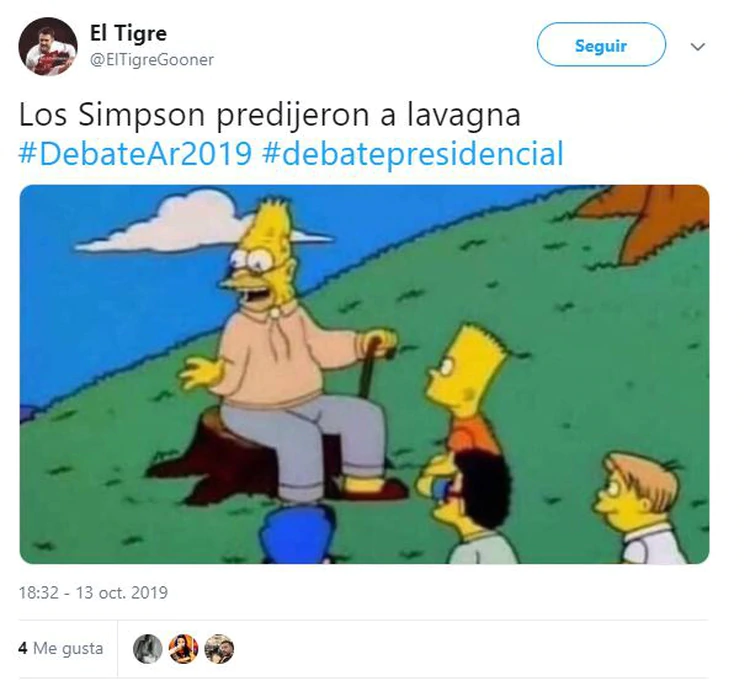Open El Tigre's profile picture
The image size is (750, 686).
tap(48, 46)
